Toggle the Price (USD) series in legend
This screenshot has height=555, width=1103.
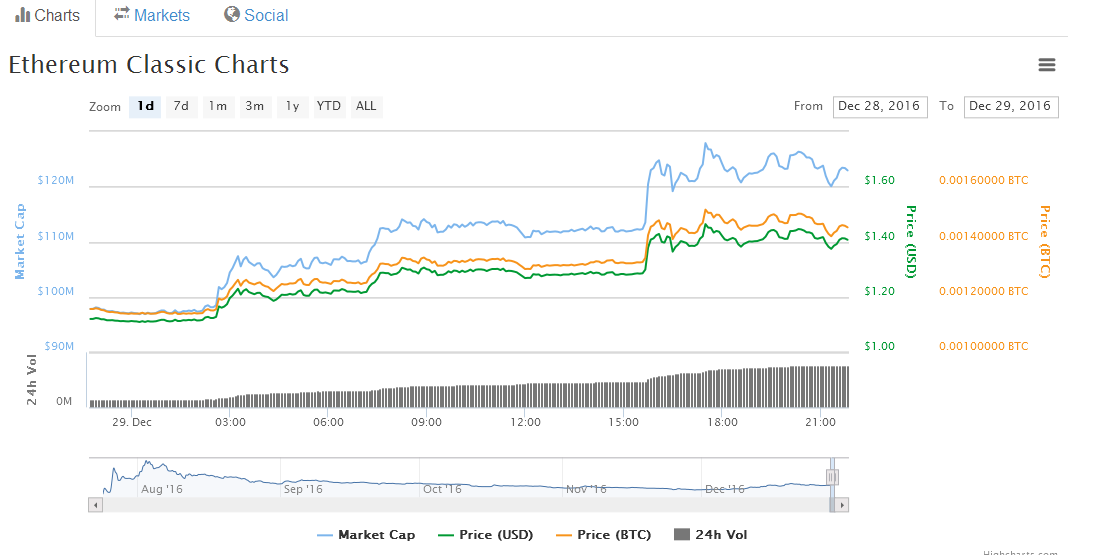pyautogui.click(x=485, y=535)
